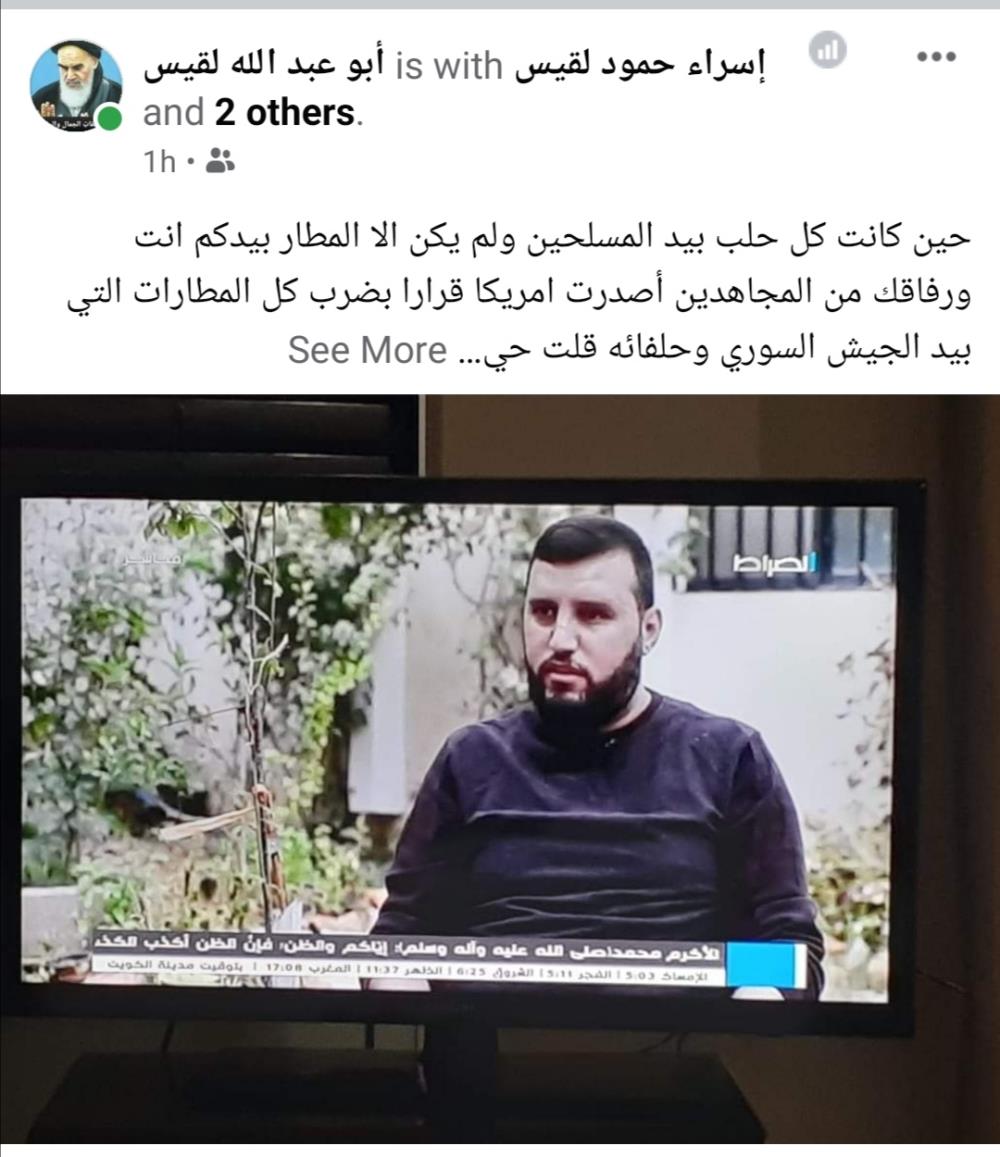Expand the post text with See More
This screenshot has width=1000, height=1157.
pyautogui.click(x=367, y=350)
